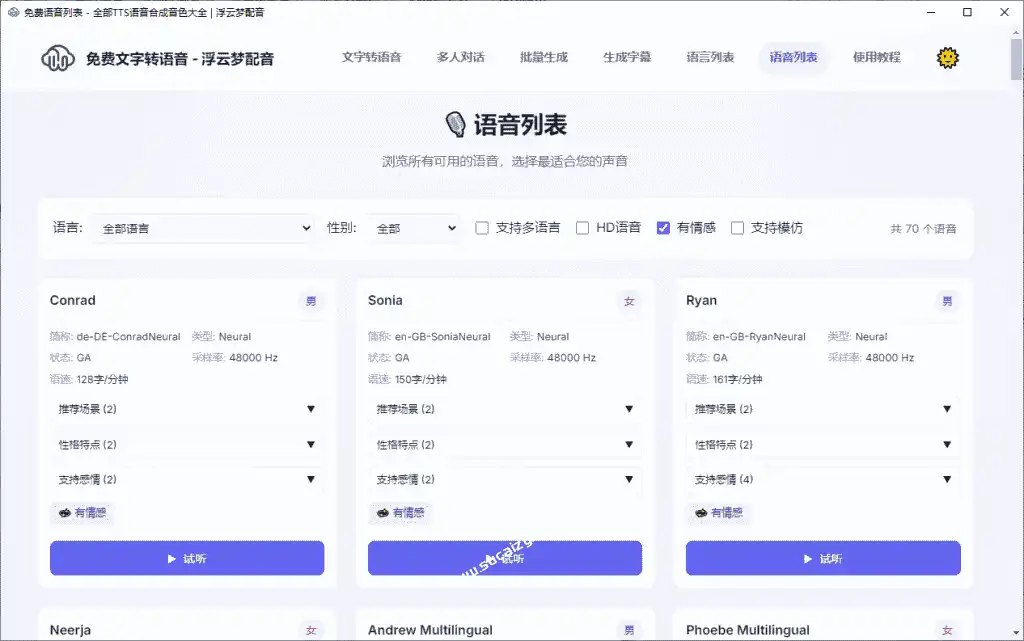
Task: Enable the 支持多语言 checkbox
Action: click(482, 228)
